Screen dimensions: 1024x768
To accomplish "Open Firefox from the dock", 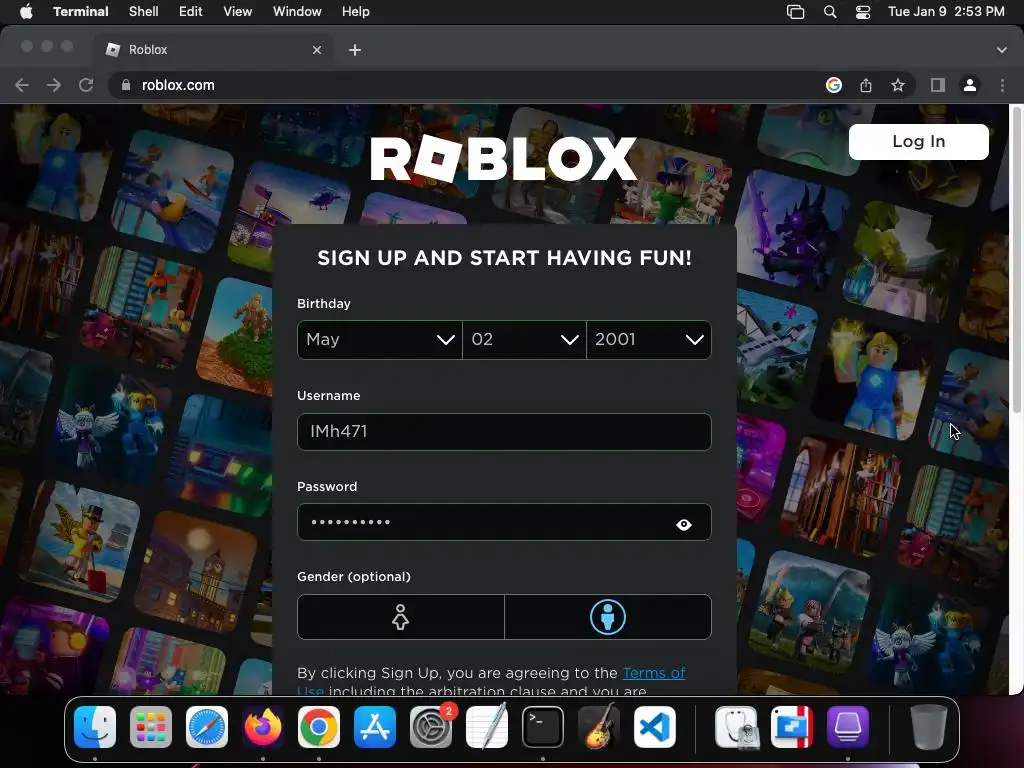I will (263, 727).
